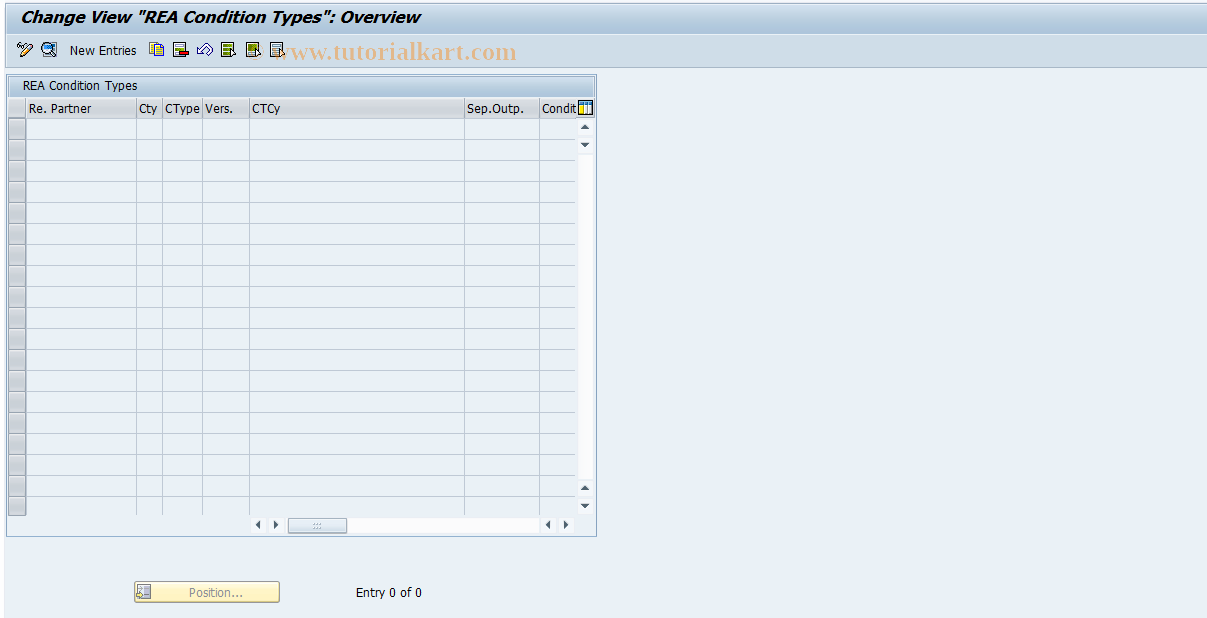Viewport: 1207px width, 618px height.
Task: Toggle display/change mode pencil icon
Action: click(x=25, y=50)
